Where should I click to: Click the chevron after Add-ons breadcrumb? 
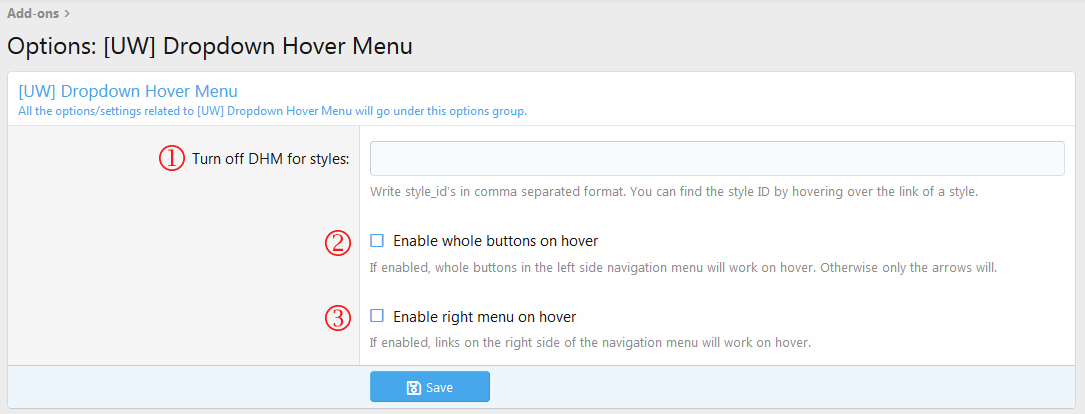(x=67, y=13)
